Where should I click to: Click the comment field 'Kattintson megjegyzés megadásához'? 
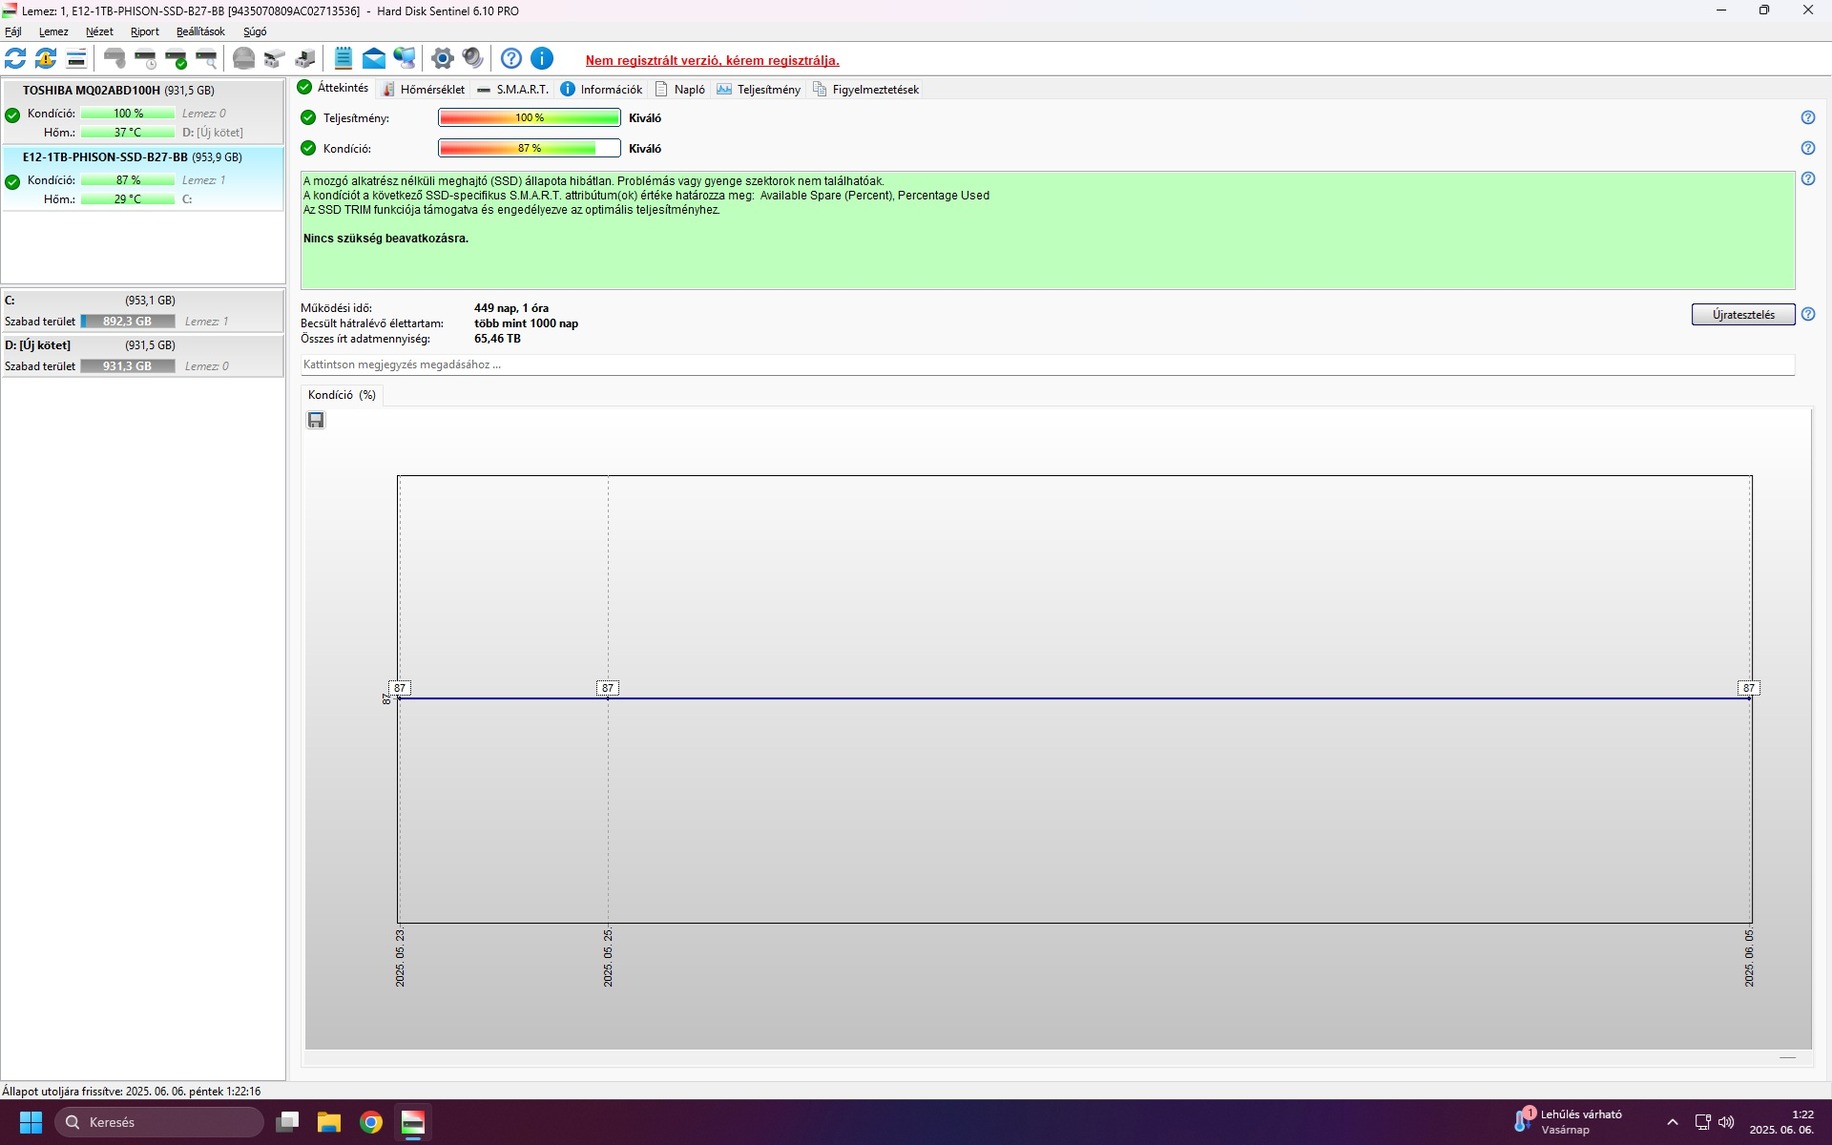(1048, 365)
